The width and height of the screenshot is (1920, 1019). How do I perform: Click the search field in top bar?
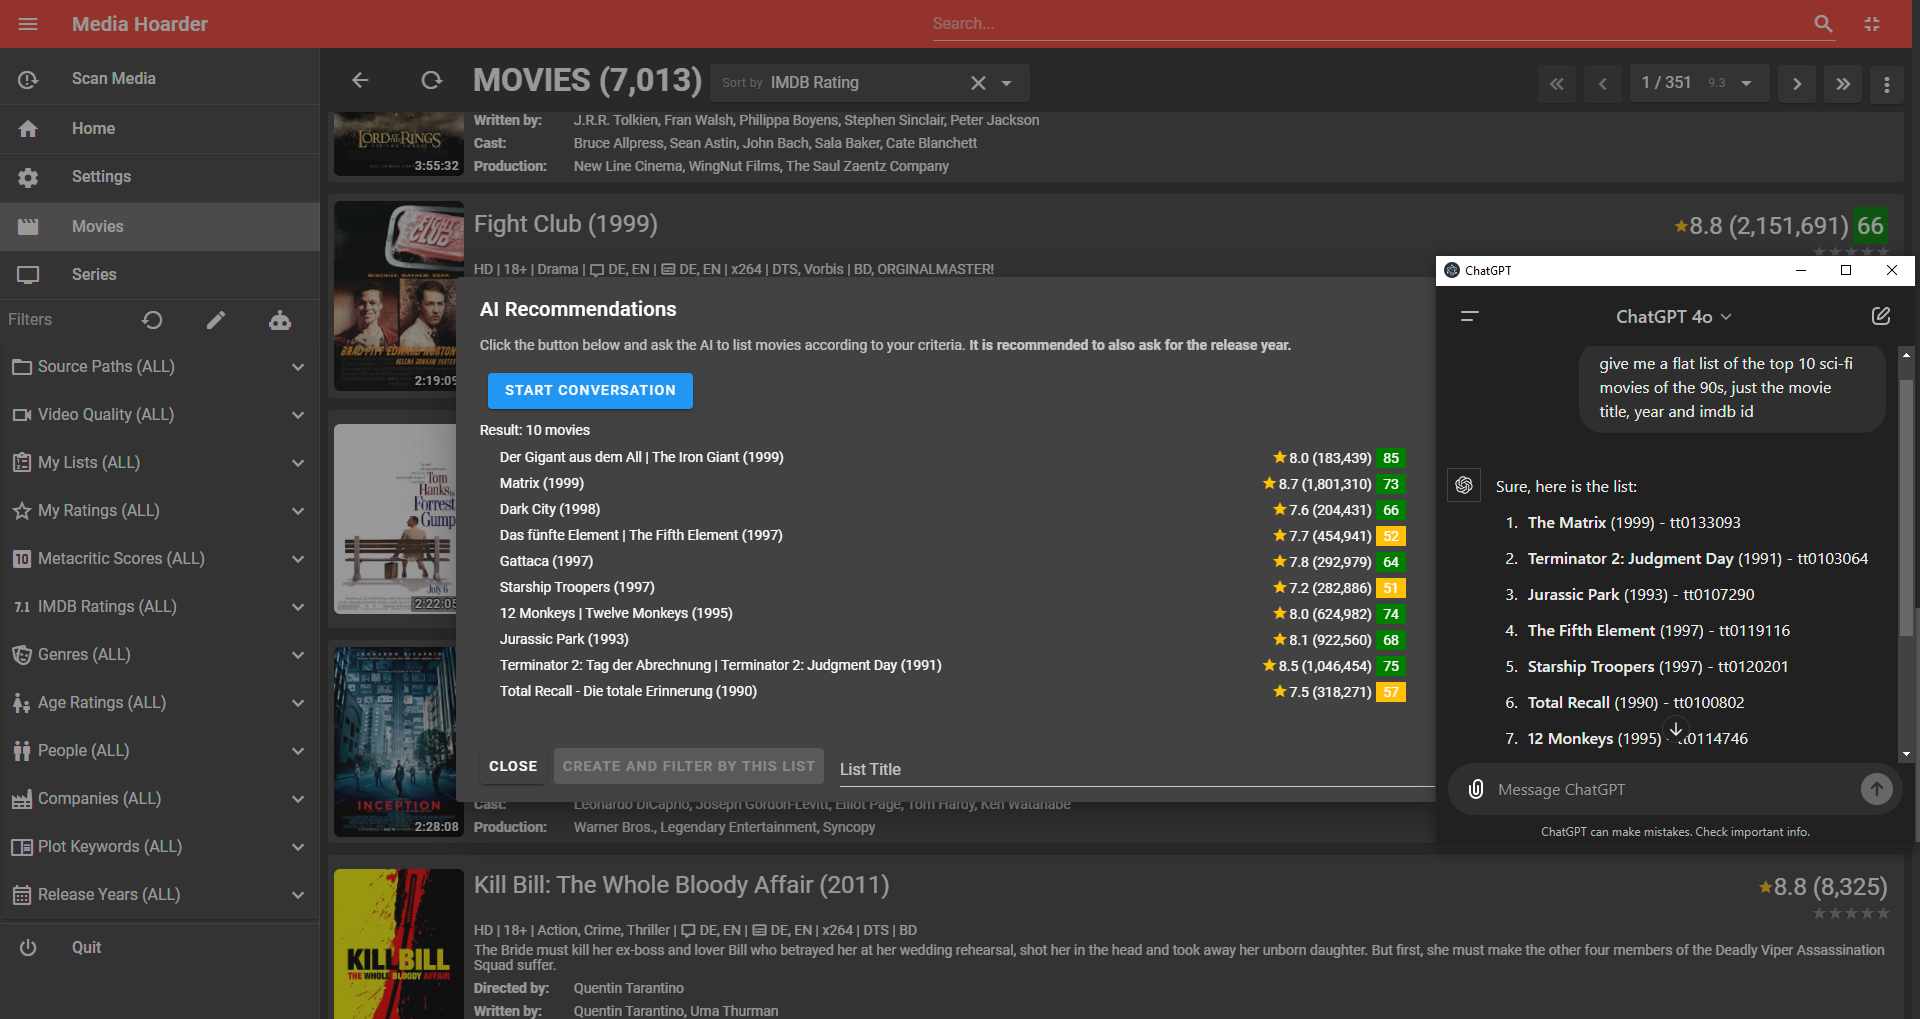[x=1370, y=24]
